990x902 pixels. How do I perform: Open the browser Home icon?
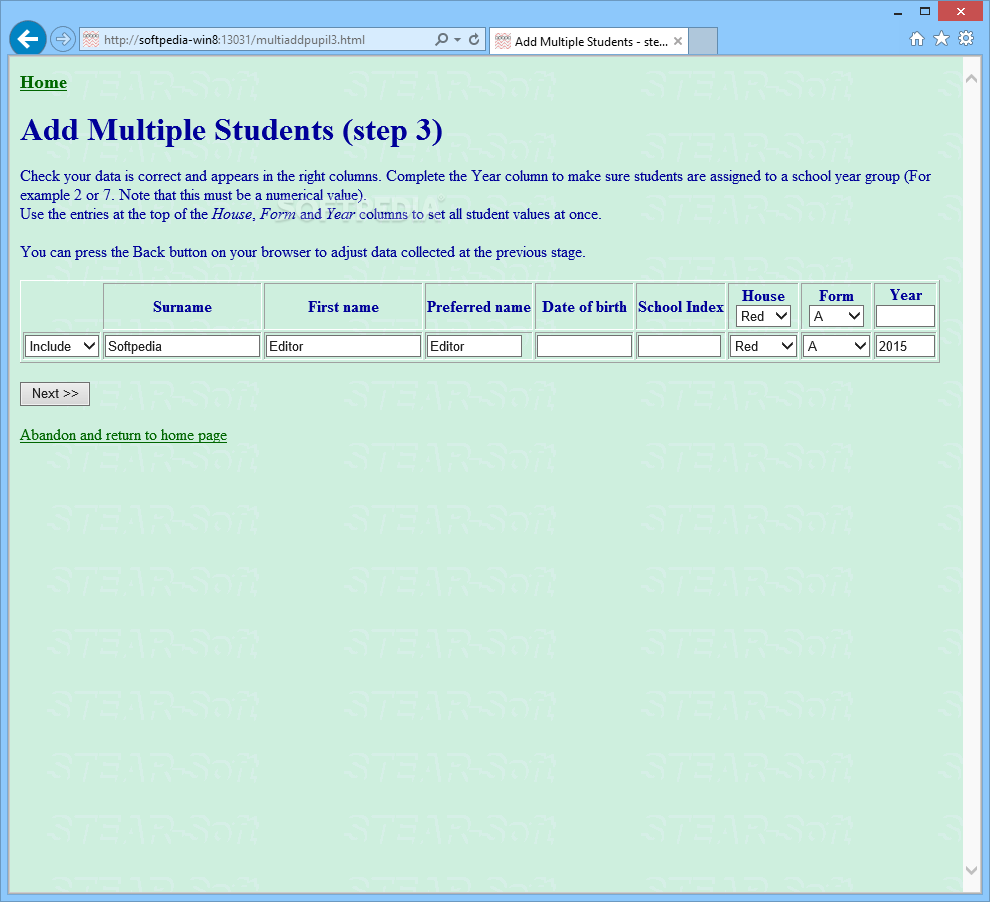coord(917,39)
